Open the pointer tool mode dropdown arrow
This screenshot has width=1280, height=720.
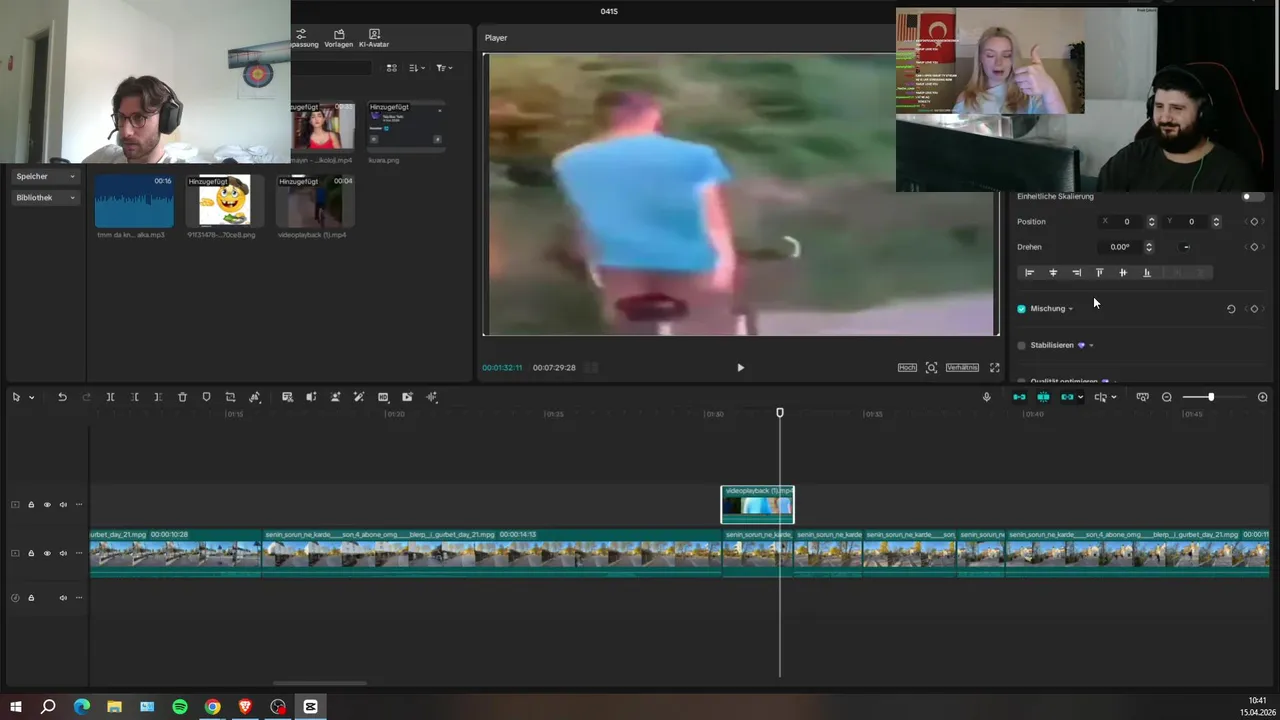click(x=31, y=398)
